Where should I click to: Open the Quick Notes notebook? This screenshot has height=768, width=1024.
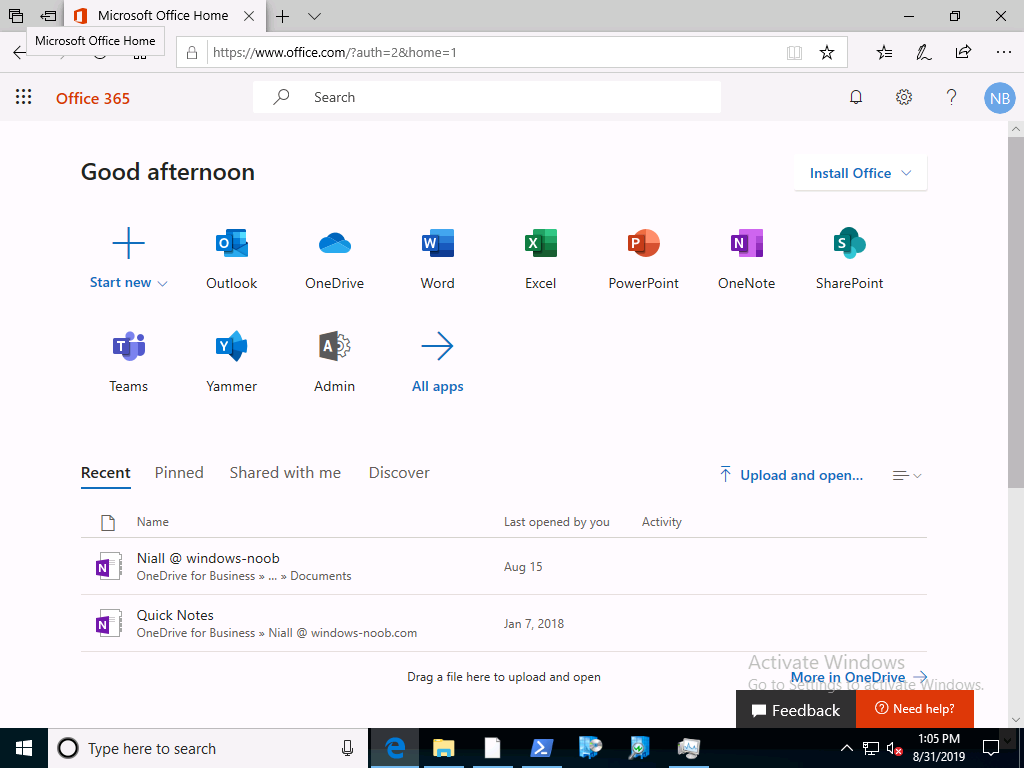click(x=504, y=624)
